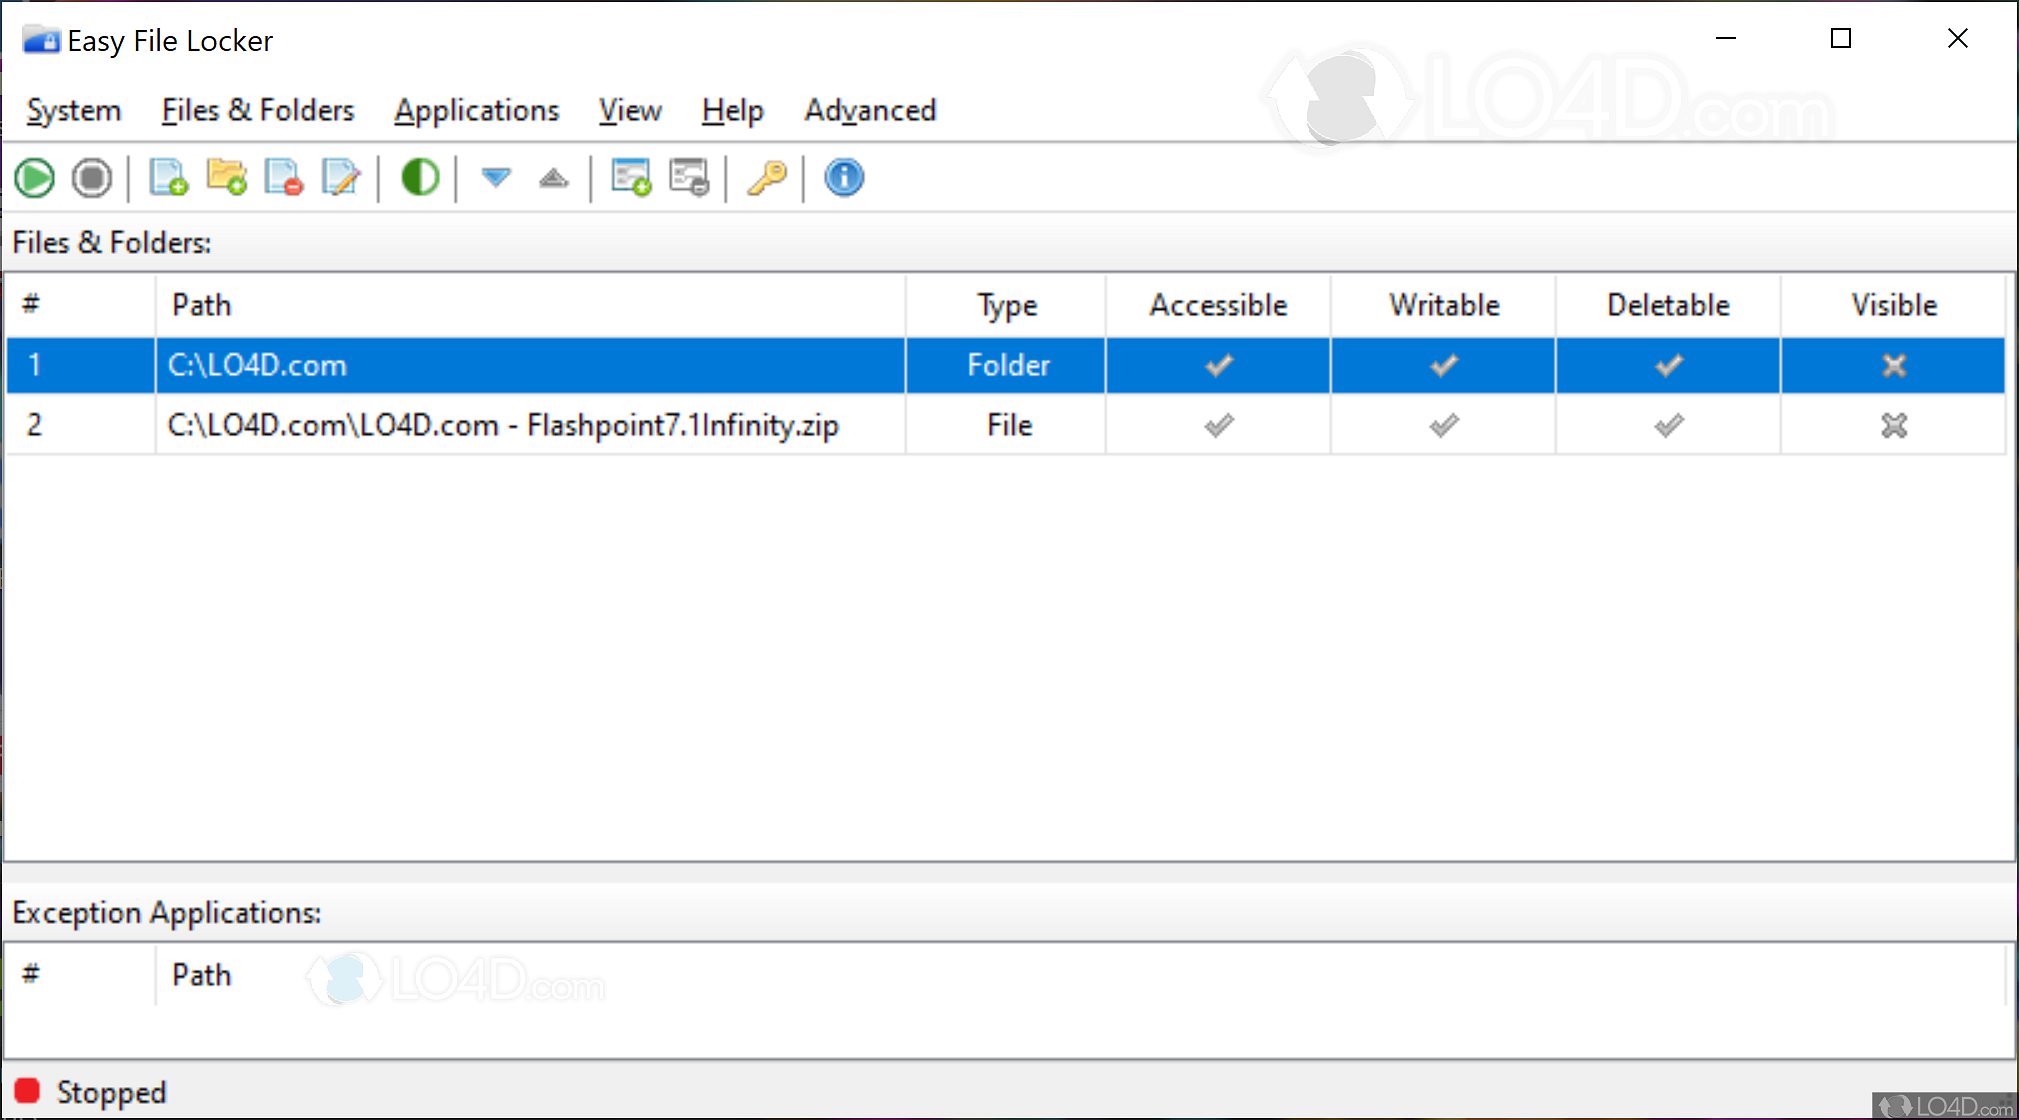
Task: Click the Add File toolbar icon
Action: point(168,179)
